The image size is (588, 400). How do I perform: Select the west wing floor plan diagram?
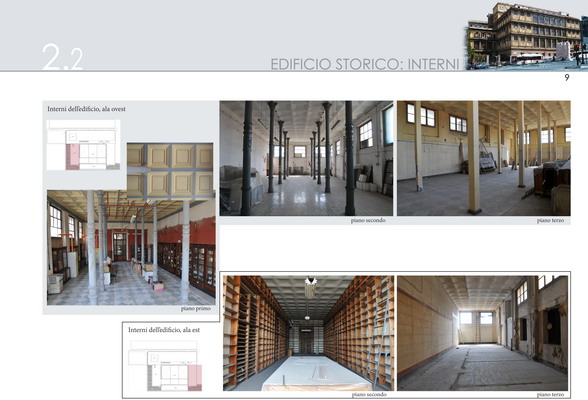tap(83, 145)
